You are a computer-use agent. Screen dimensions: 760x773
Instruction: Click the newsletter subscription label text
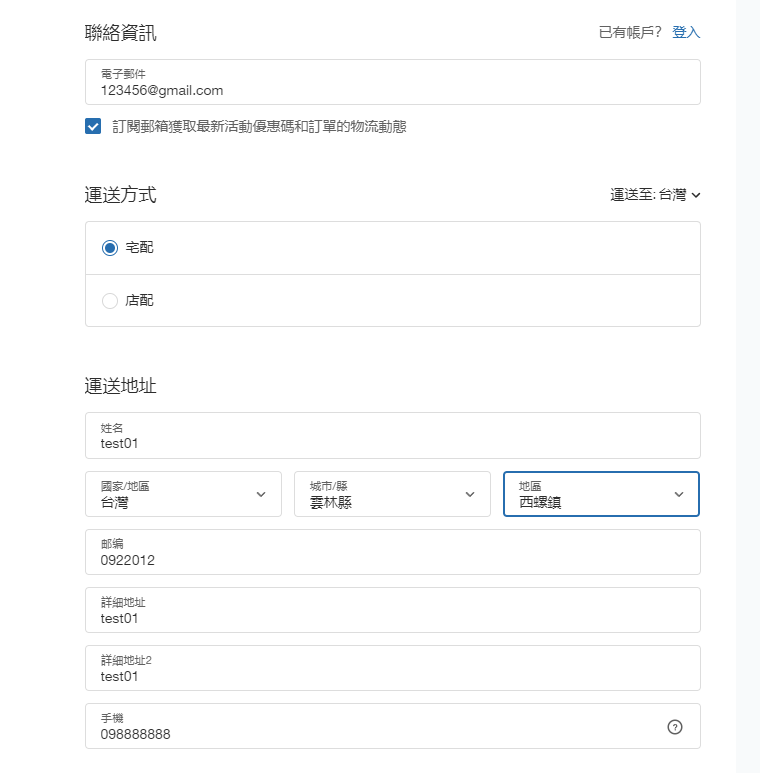tap(259, 127)
